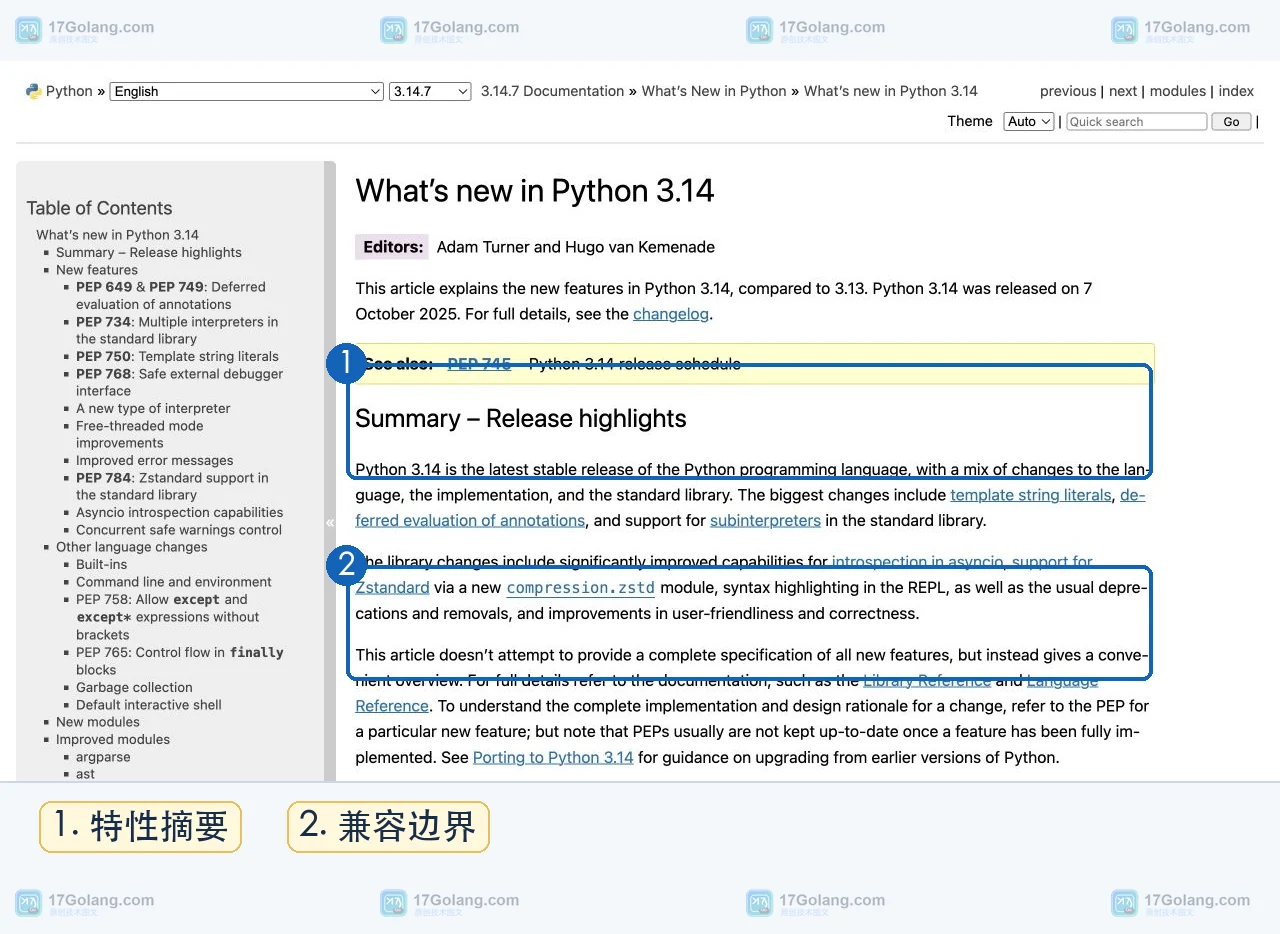Image resolution: width=1280 pixels, height=934 pixels.
Task: Click the Table of Contents heading
Action: click(99, 208)
